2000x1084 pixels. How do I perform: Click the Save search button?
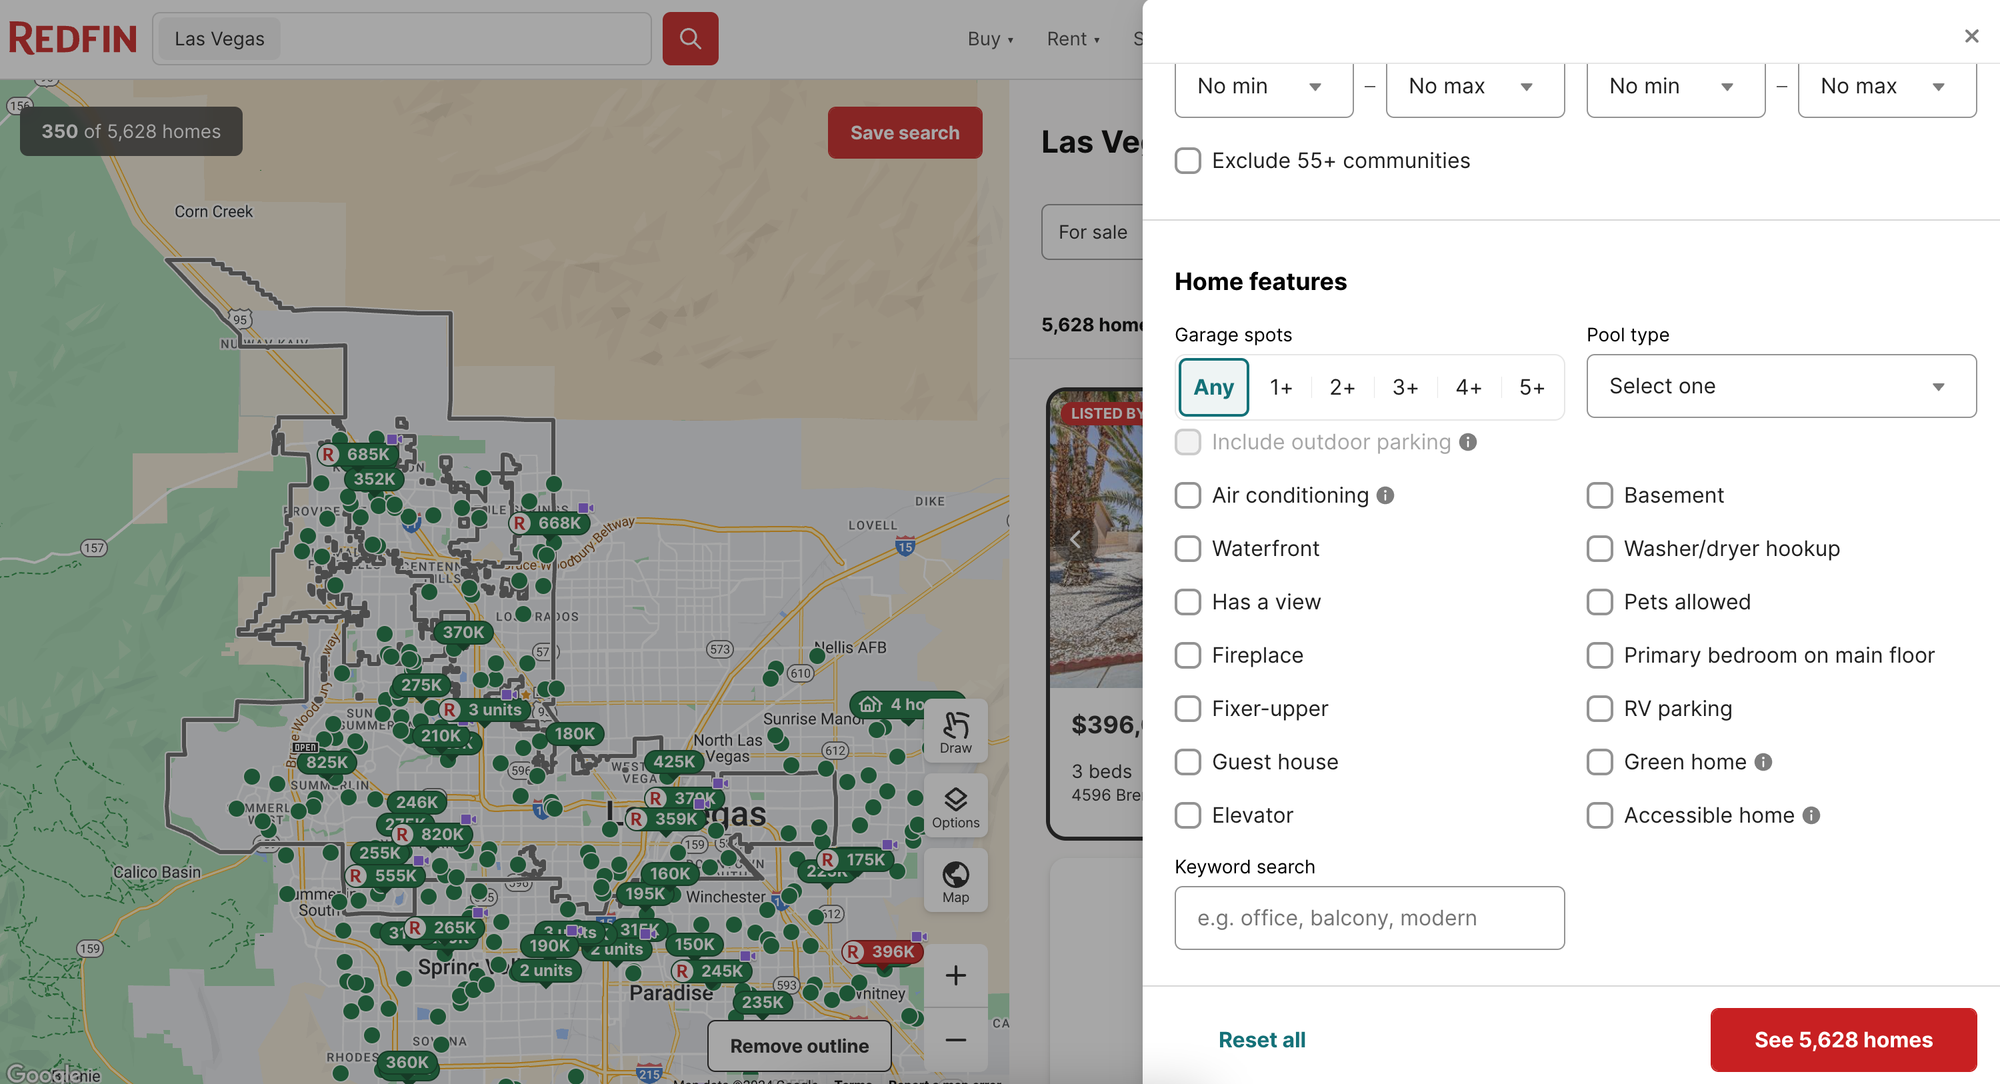tap(905, 133)
